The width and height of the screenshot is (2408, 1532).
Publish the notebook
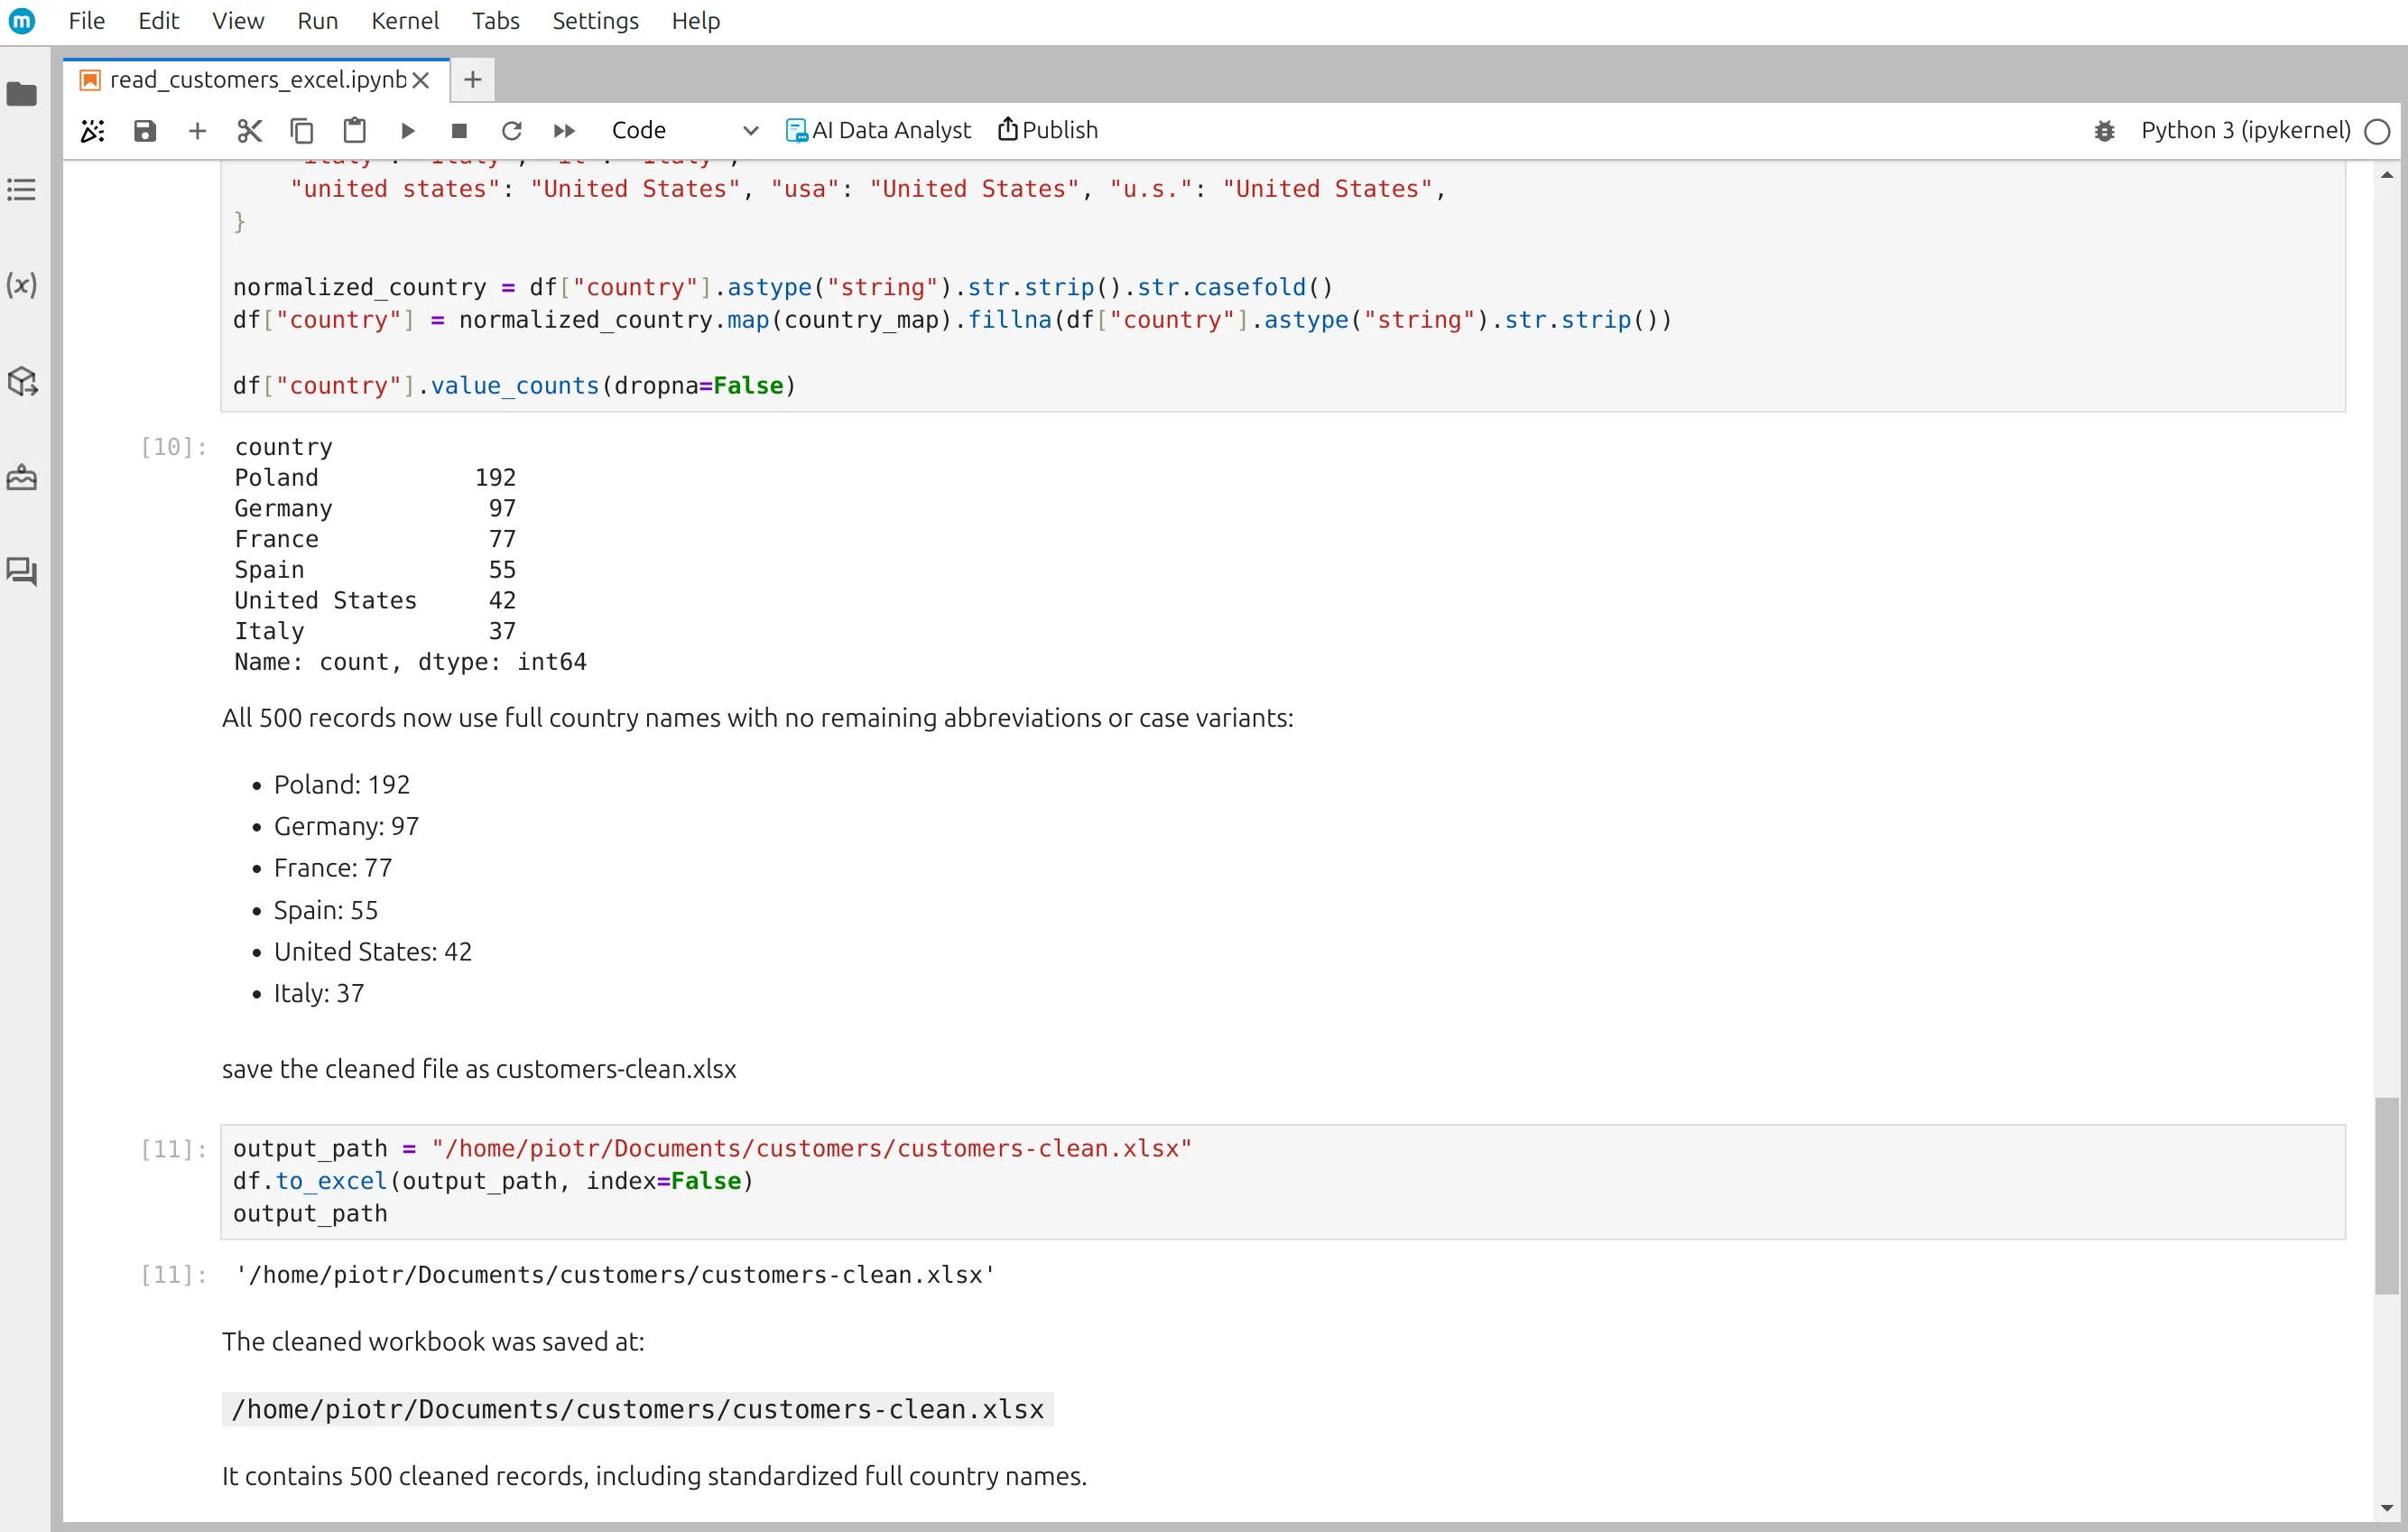pyautogui.click(x=1048, y=130)
